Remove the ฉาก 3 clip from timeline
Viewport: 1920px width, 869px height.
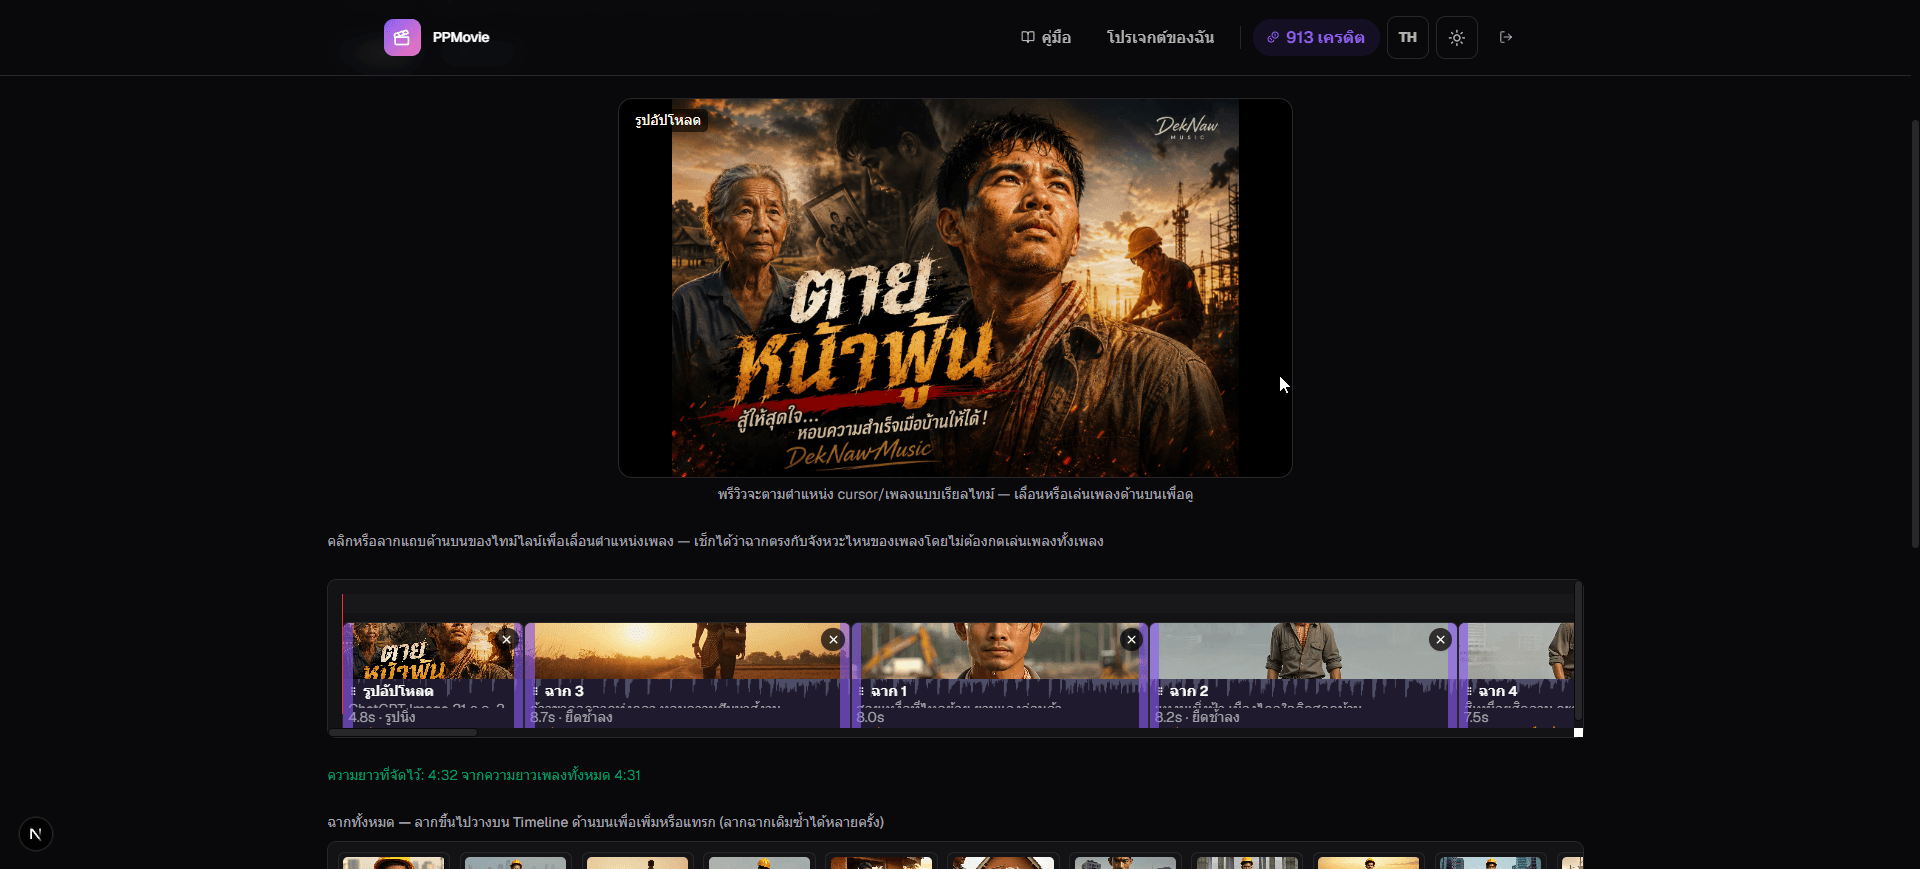click(833, 640)
